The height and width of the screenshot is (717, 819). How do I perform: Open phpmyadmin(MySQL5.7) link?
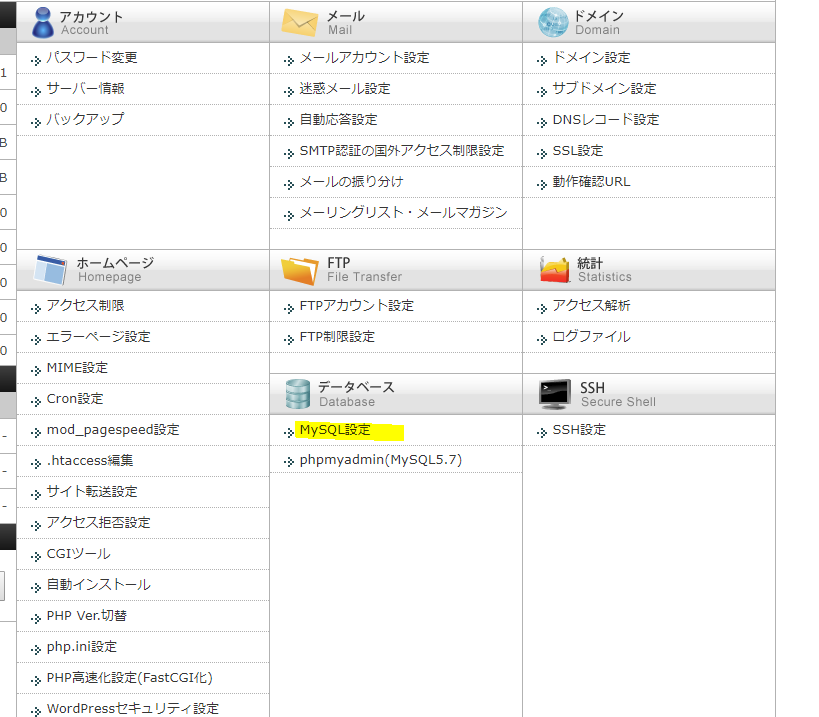click(x=381, y=460)
